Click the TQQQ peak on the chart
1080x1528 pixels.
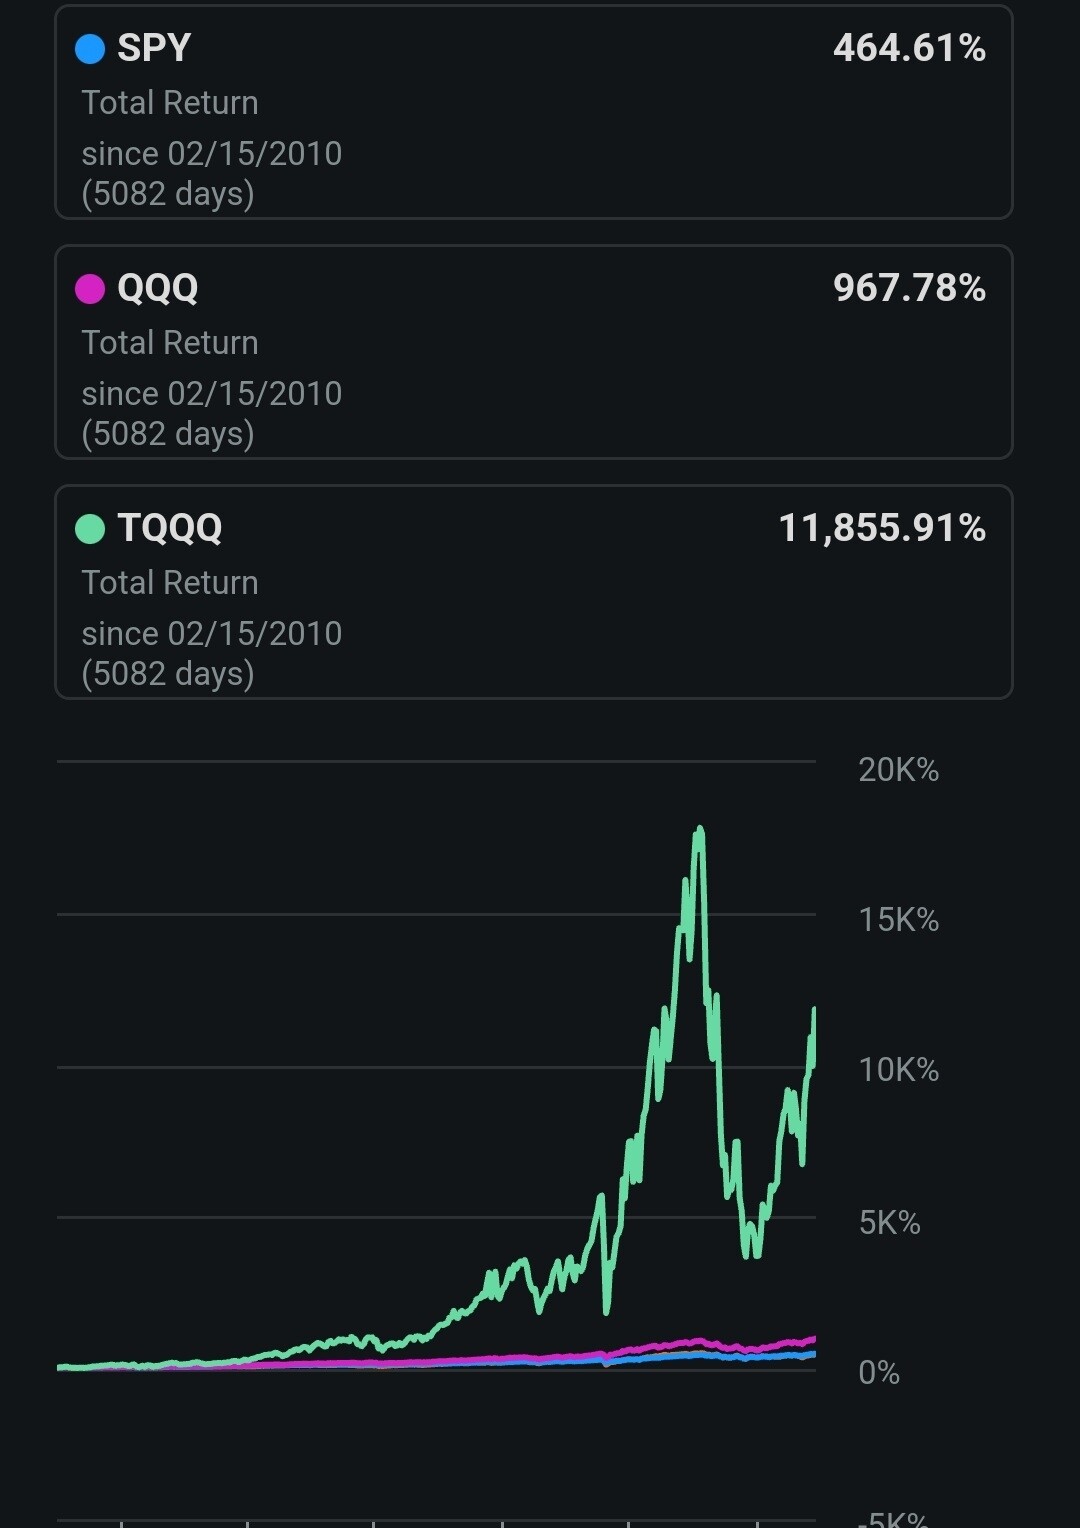click(700, 829)
